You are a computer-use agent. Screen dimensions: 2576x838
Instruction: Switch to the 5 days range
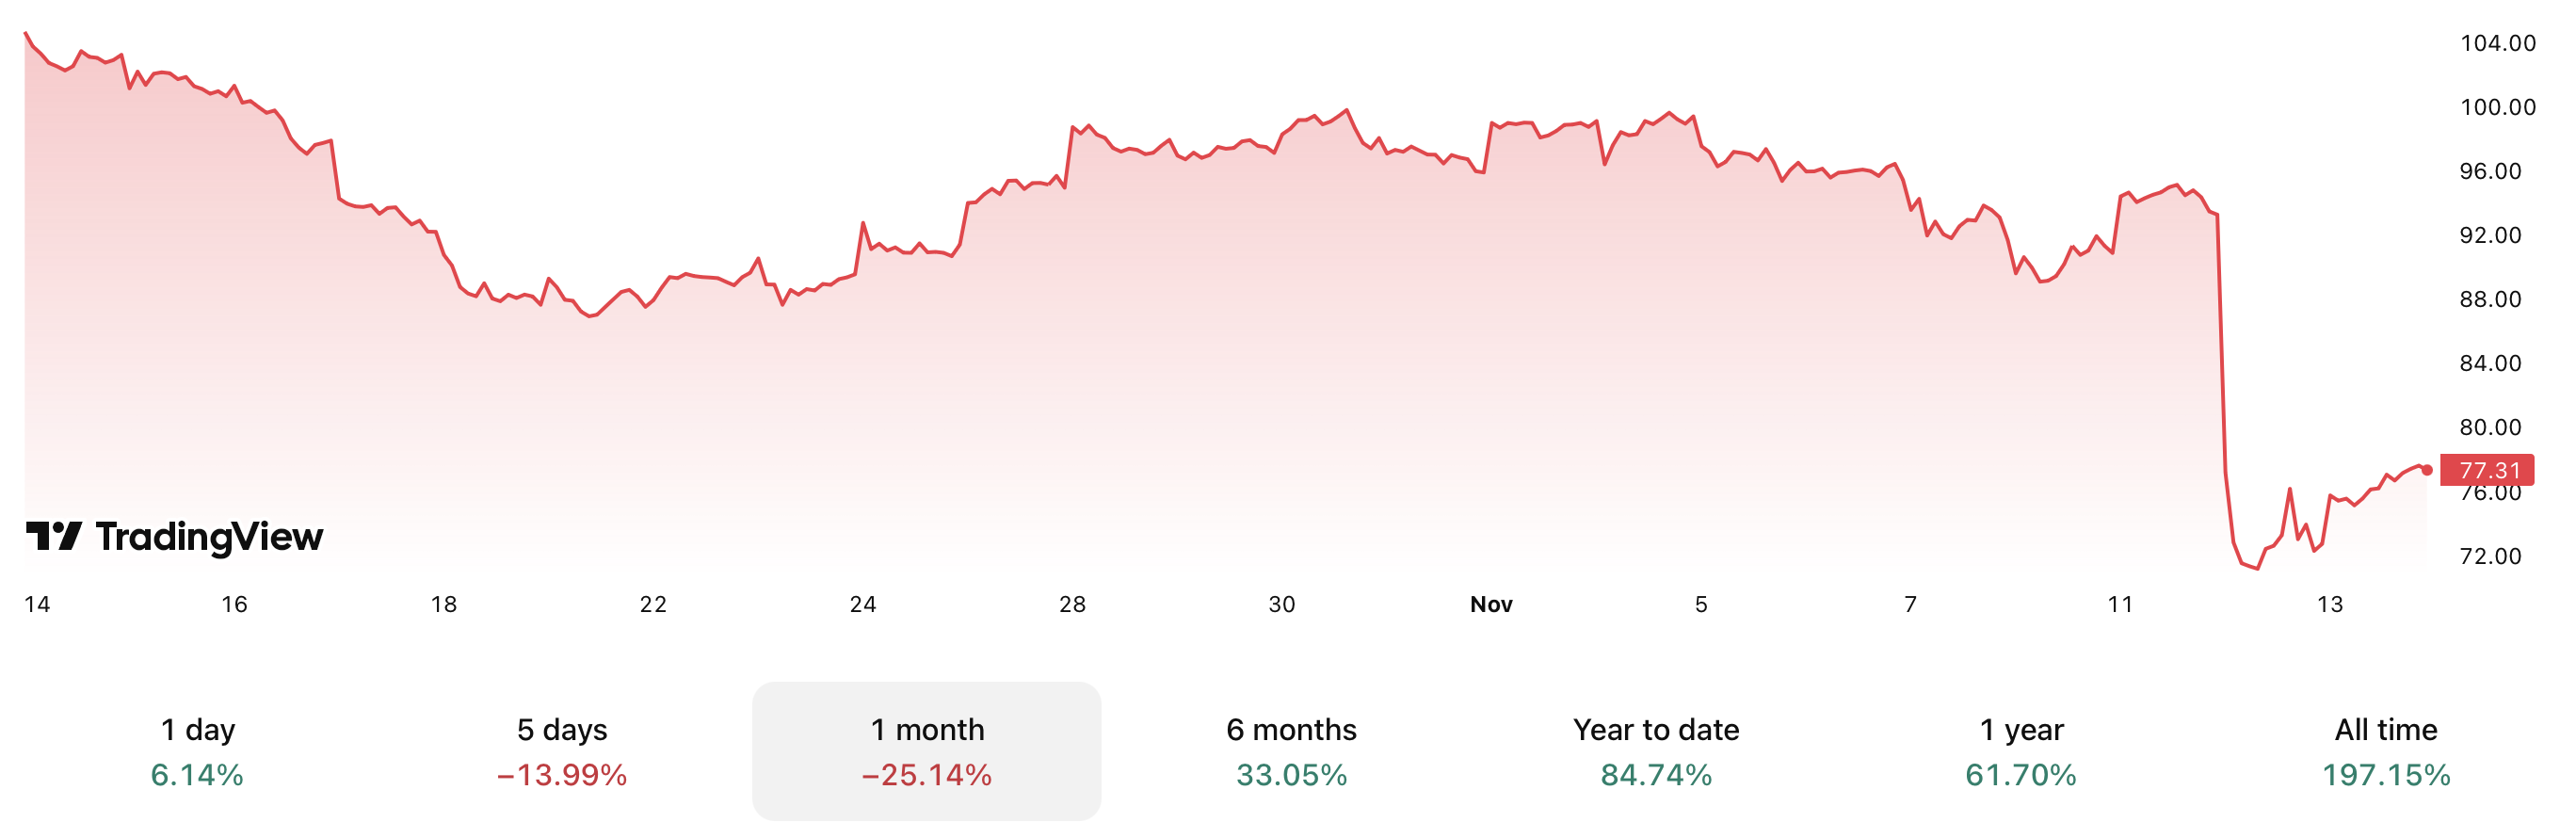click(x=562, y=750)
